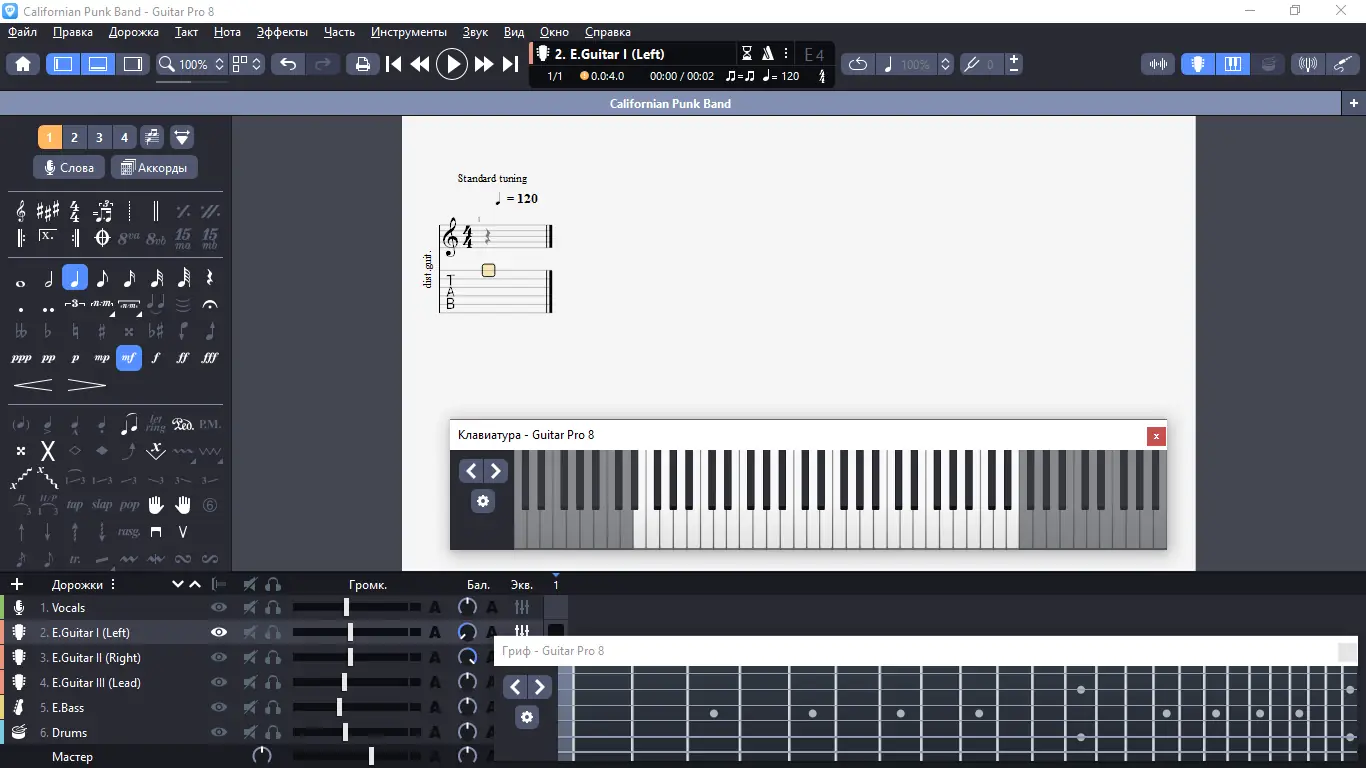Open the relative speed 100% dropdown
This screenshot has height=768, width=1366.
tap(915, 64)
